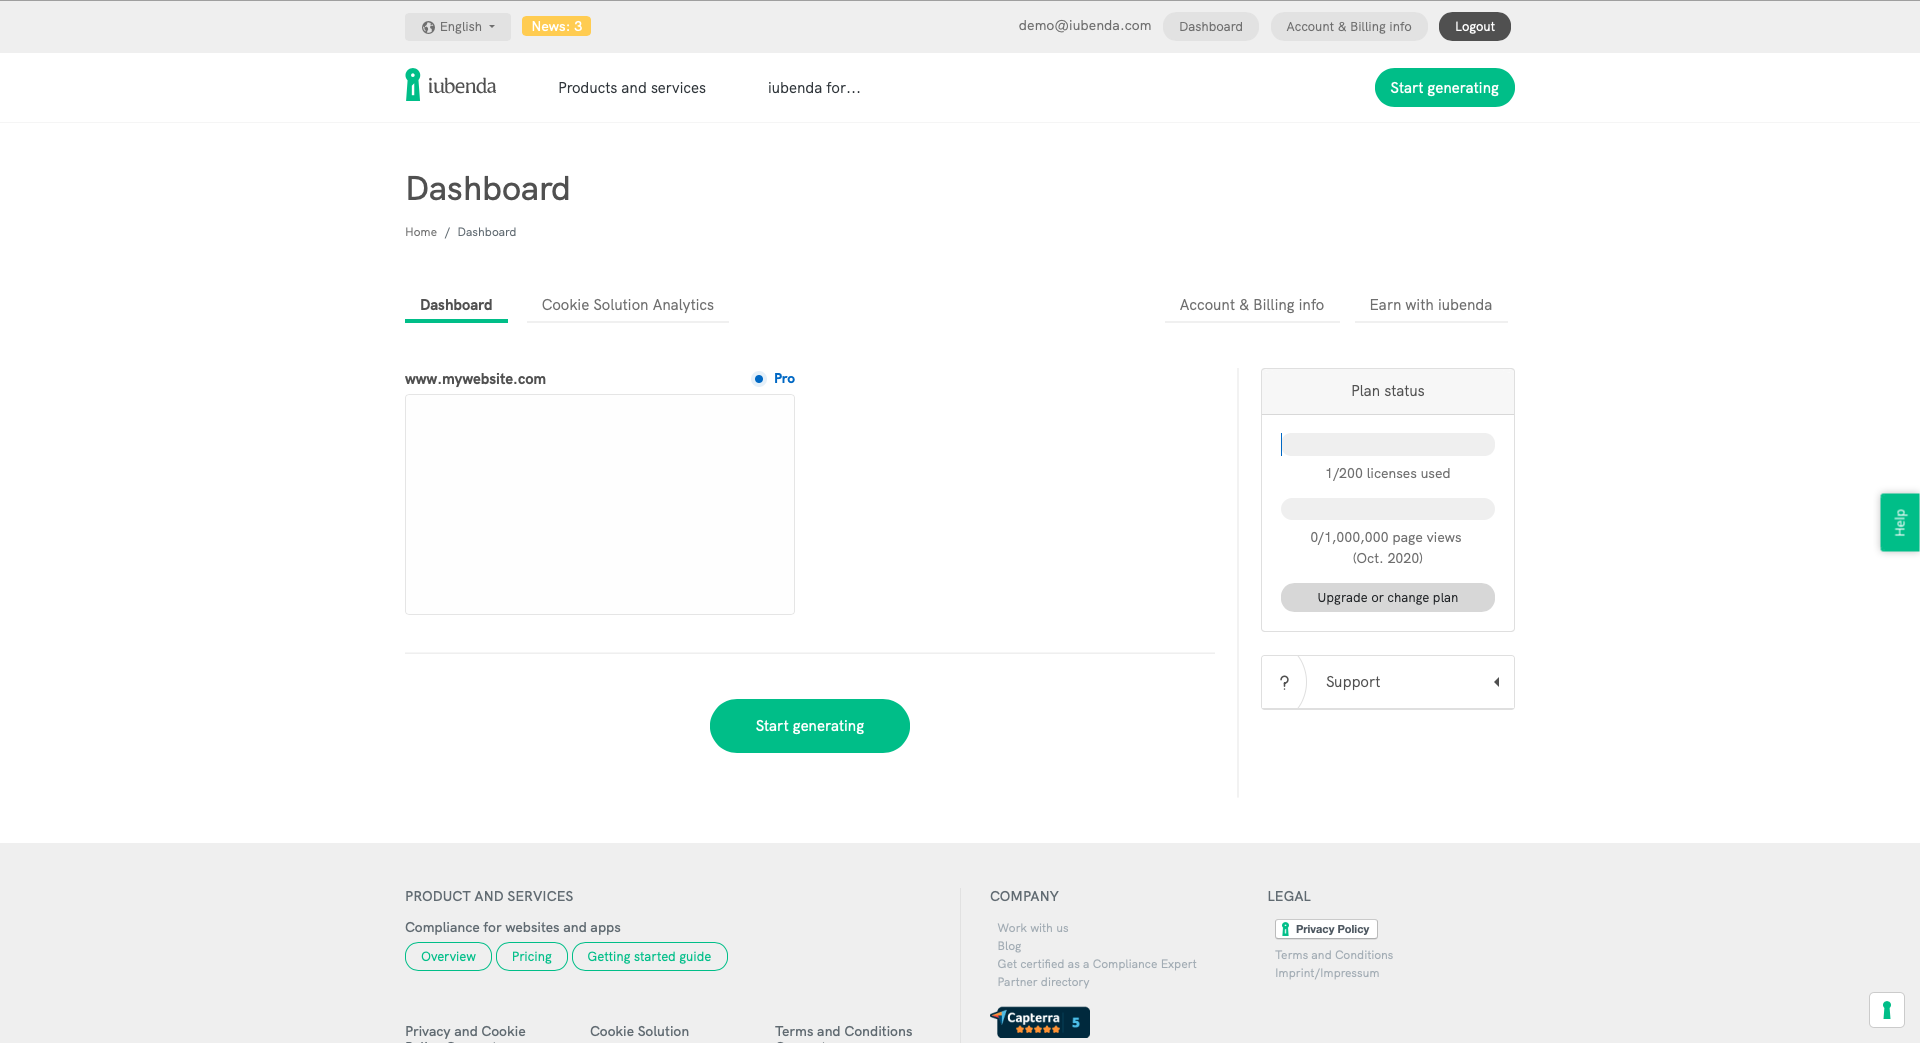Viewport: 1920px width, 1043px height.
Task: Click the News: 3 badge
Action: click(556, 26)
